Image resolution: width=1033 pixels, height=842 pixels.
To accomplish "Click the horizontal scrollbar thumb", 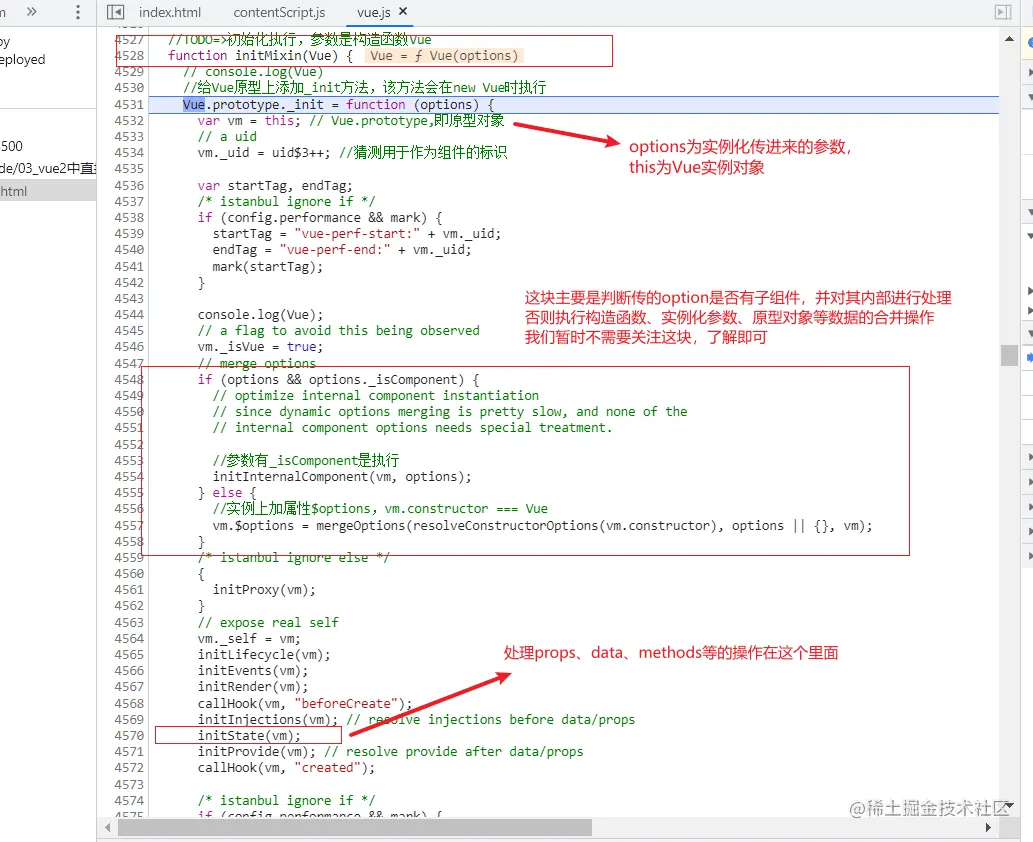I will pyautogui.click(x=354, y=827).
